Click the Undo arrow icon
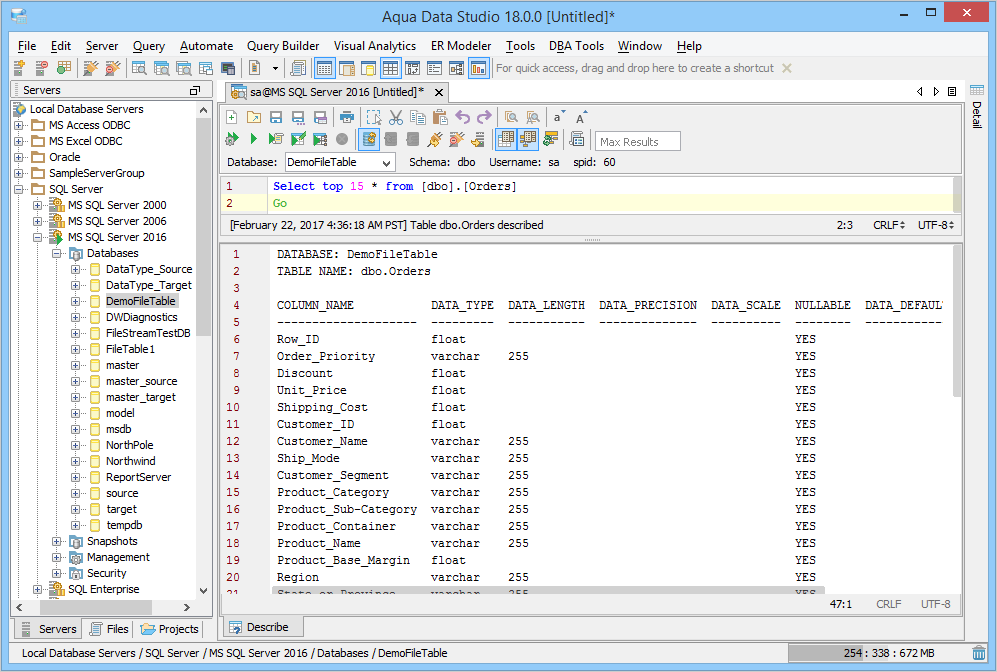 (463, 117)
